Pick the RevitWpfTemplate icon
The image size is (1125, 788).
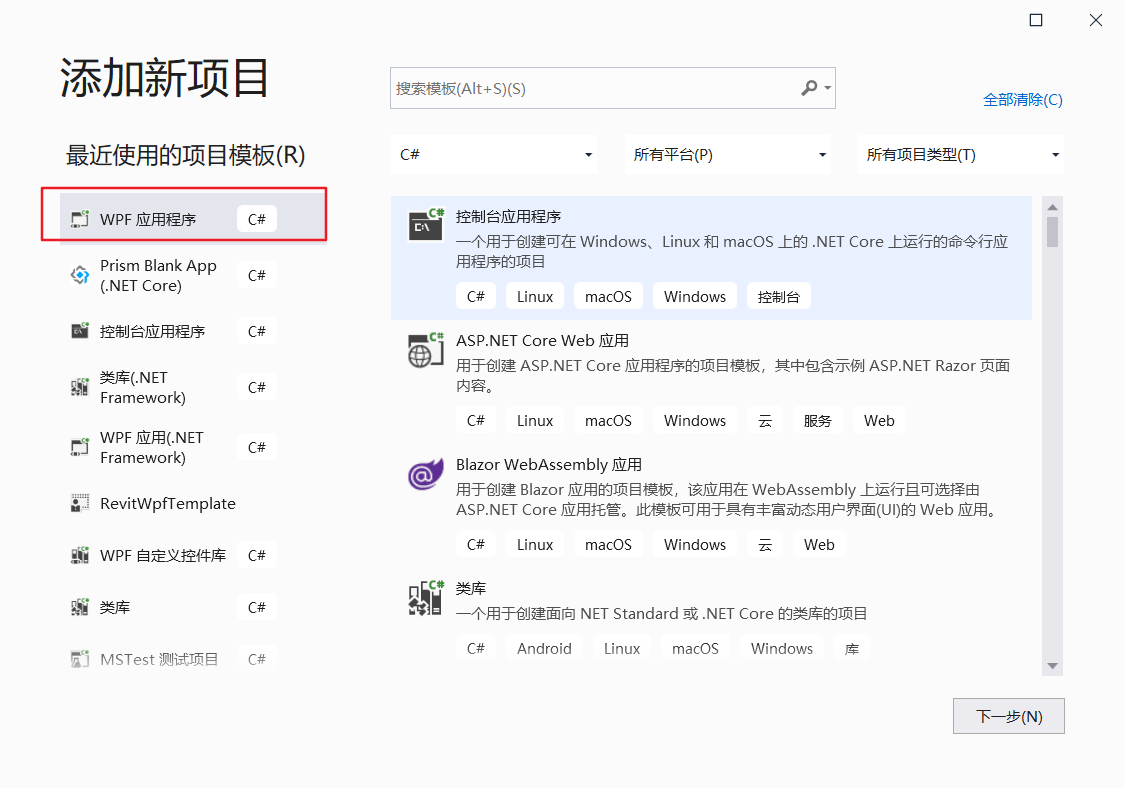pyautogui.click(x=80, y=503)
